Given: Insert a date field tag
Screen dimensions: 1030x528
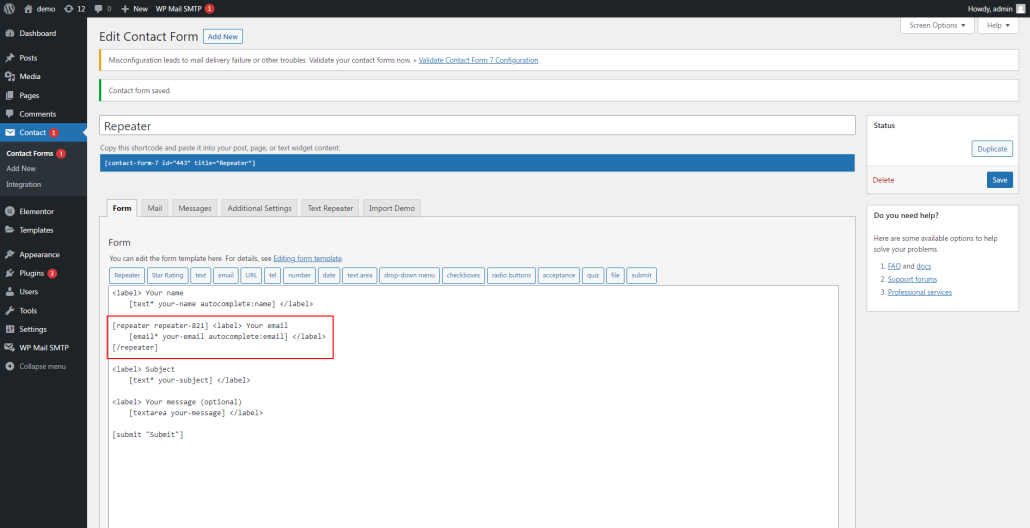Looking at the screenshot, I should tap(329, 275).
